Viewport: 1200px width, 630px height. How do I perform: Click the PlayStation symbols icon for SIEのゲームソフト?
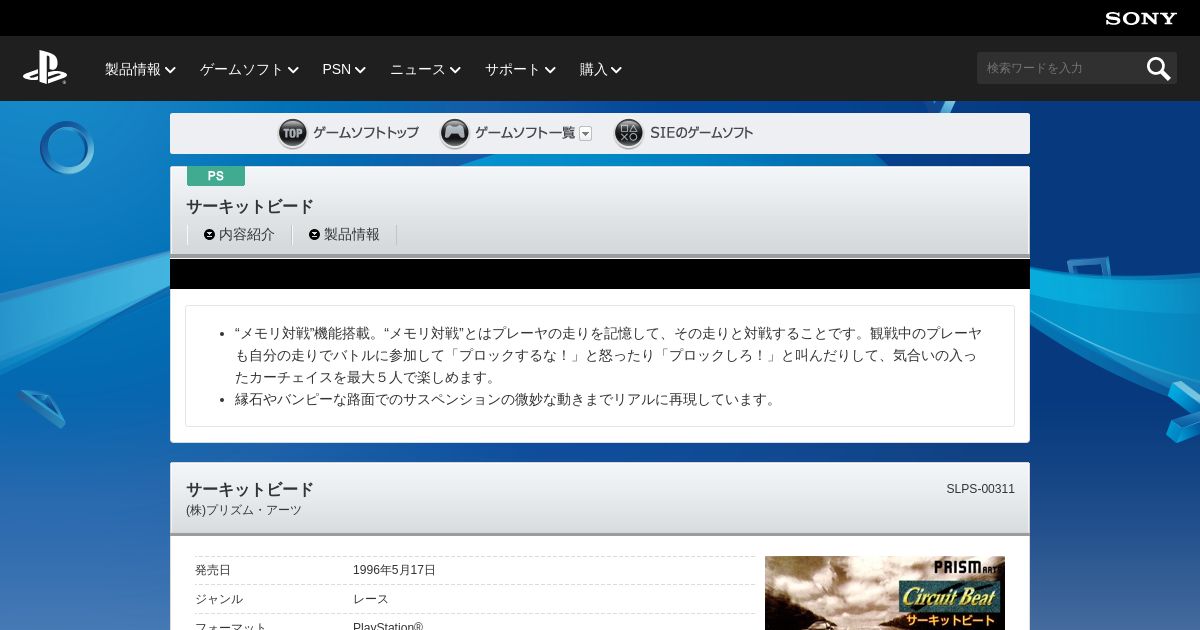629,133
